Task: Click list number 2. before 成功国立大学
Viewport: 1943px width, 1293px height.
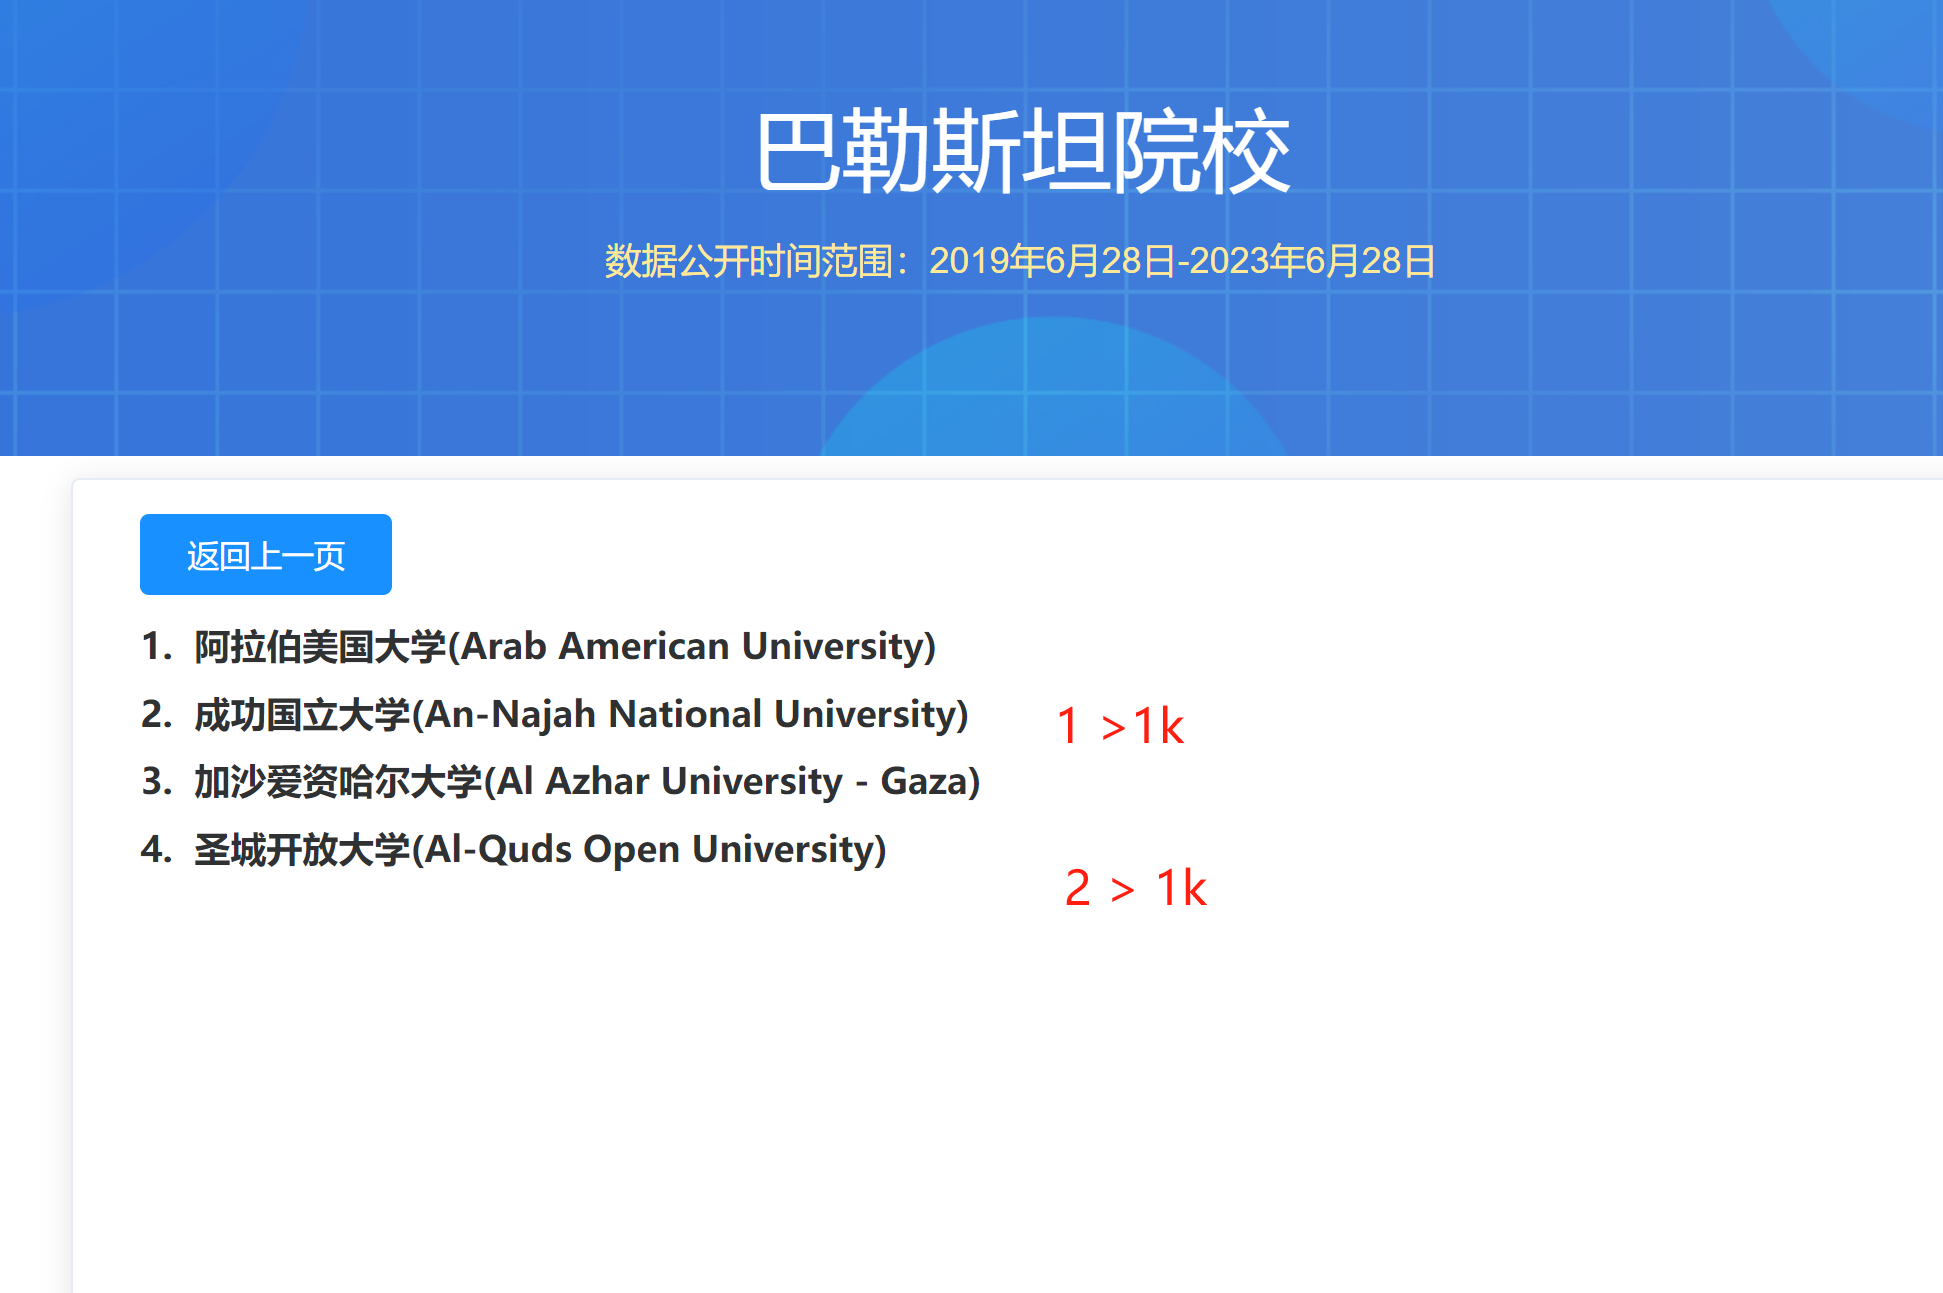Action: click(157, 715)
